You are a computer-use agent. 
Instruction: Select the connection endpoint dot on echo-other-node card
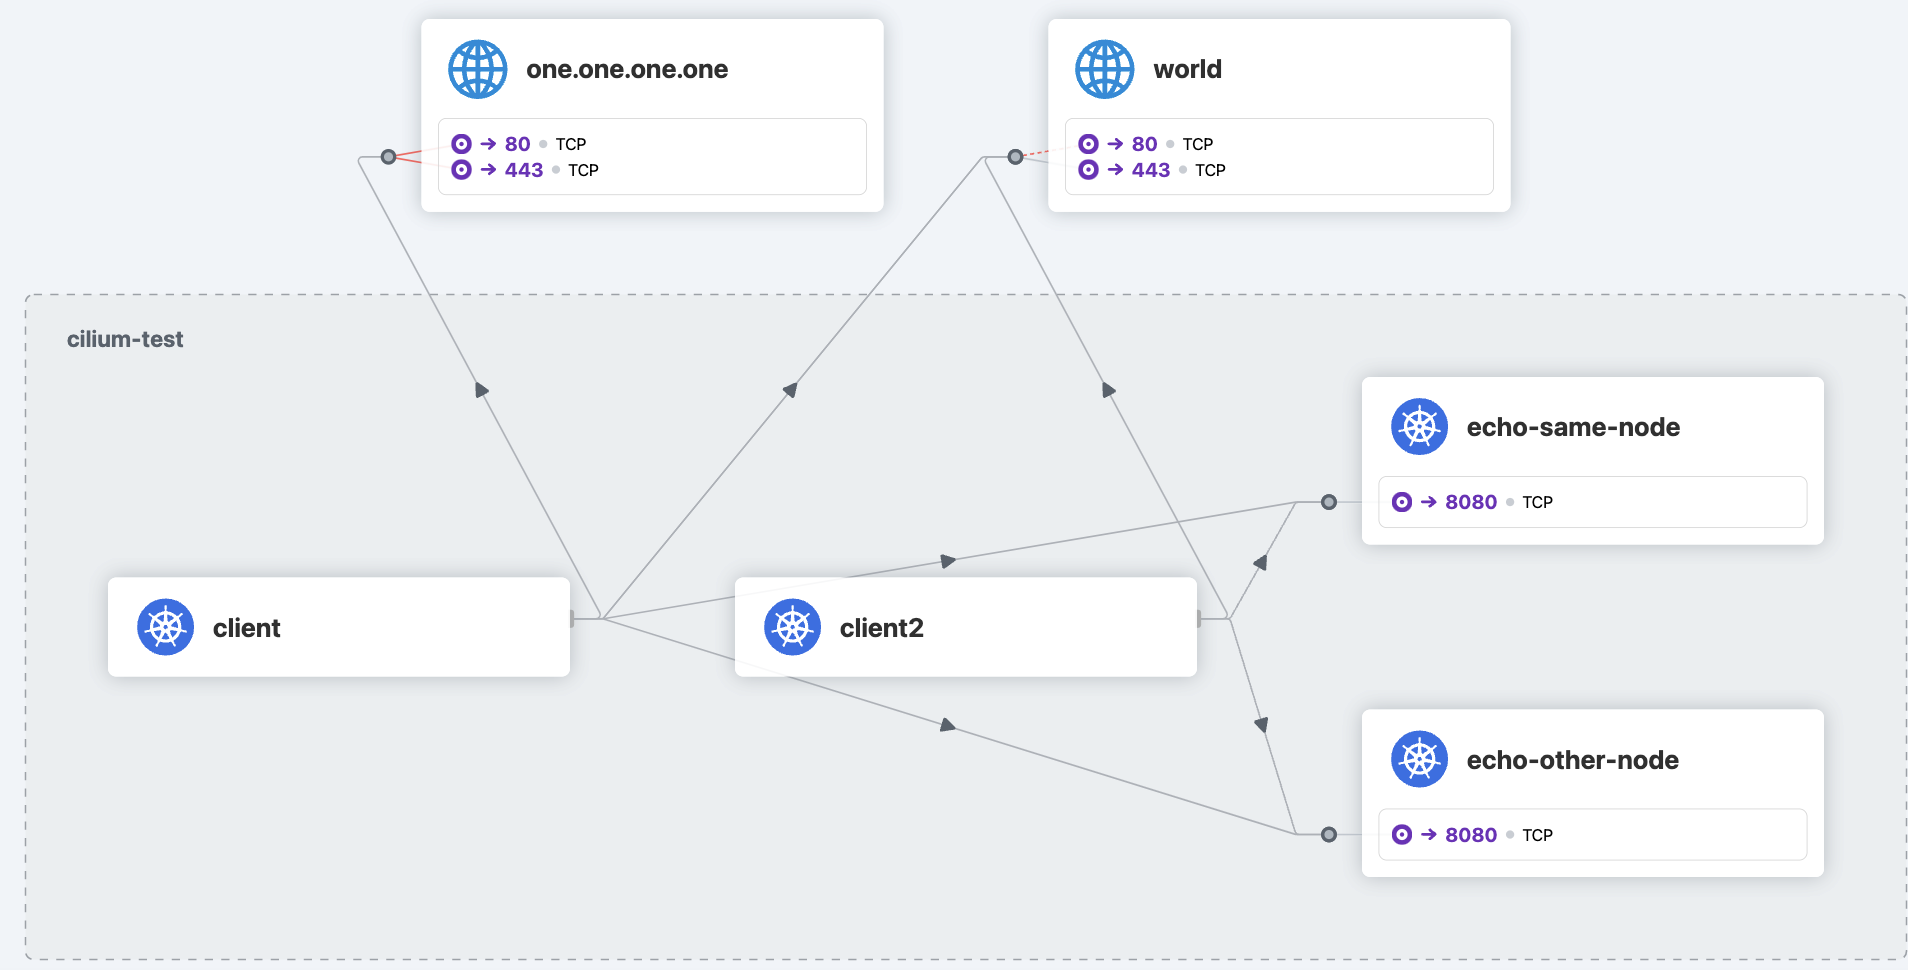pos(1328,833)
